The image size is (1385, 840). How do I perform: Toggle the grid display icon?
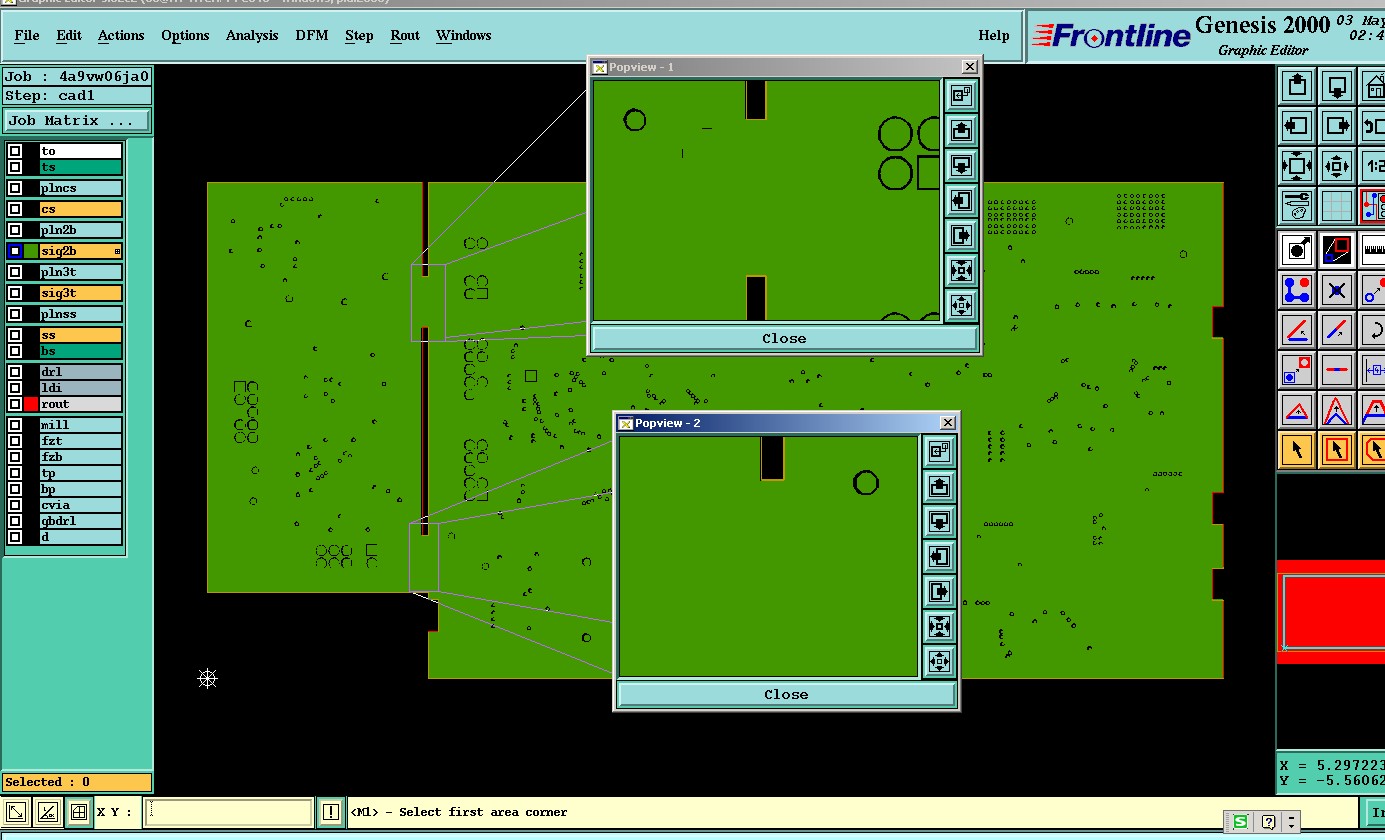[1337, 206]
